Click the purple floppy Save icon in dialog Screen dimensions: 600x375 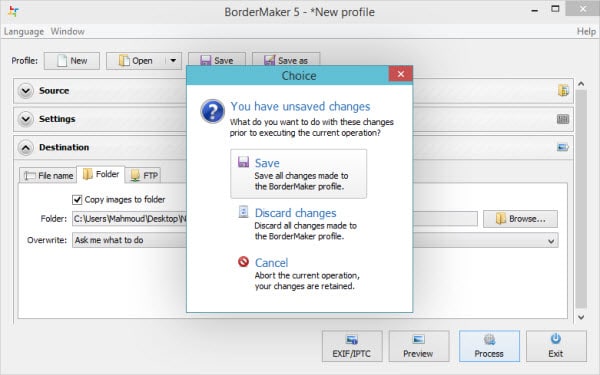tap(243, 162)
